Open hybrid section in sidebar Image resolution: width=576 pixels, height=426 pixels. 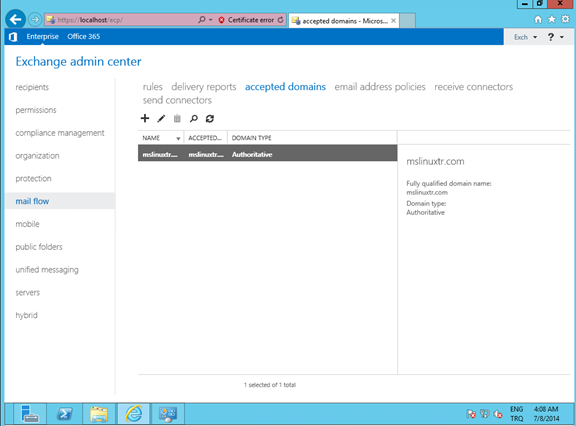(26, 315)
